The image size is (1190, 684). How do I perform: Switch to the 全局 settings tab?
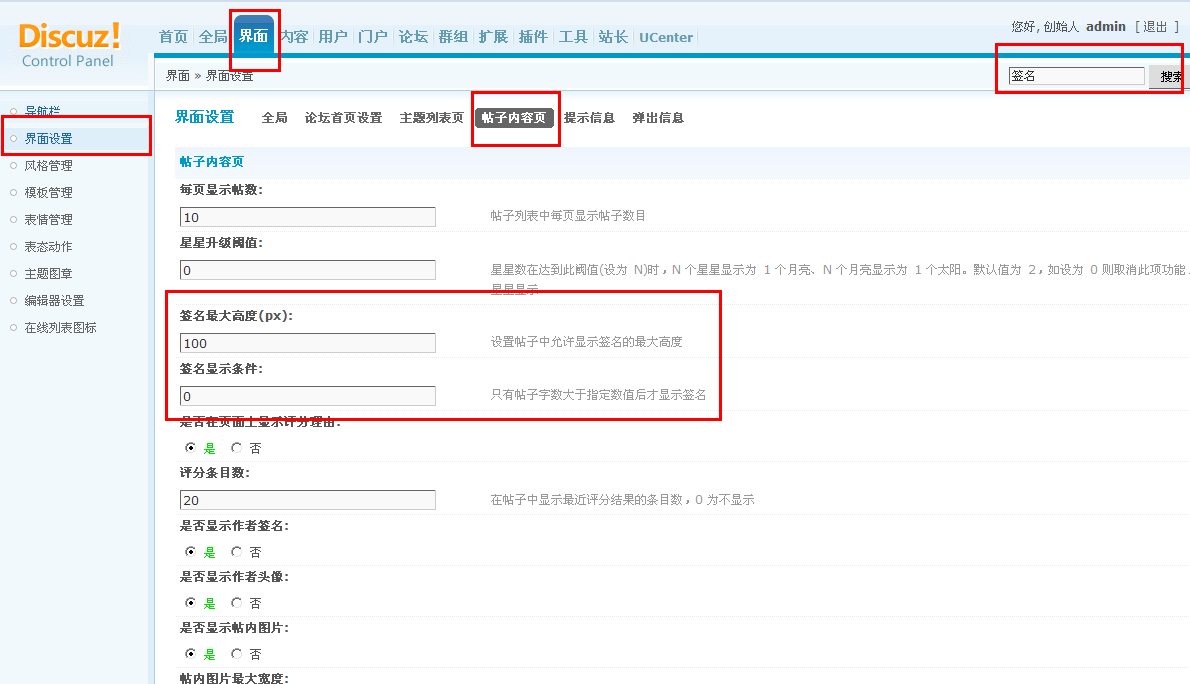[274, 118]
